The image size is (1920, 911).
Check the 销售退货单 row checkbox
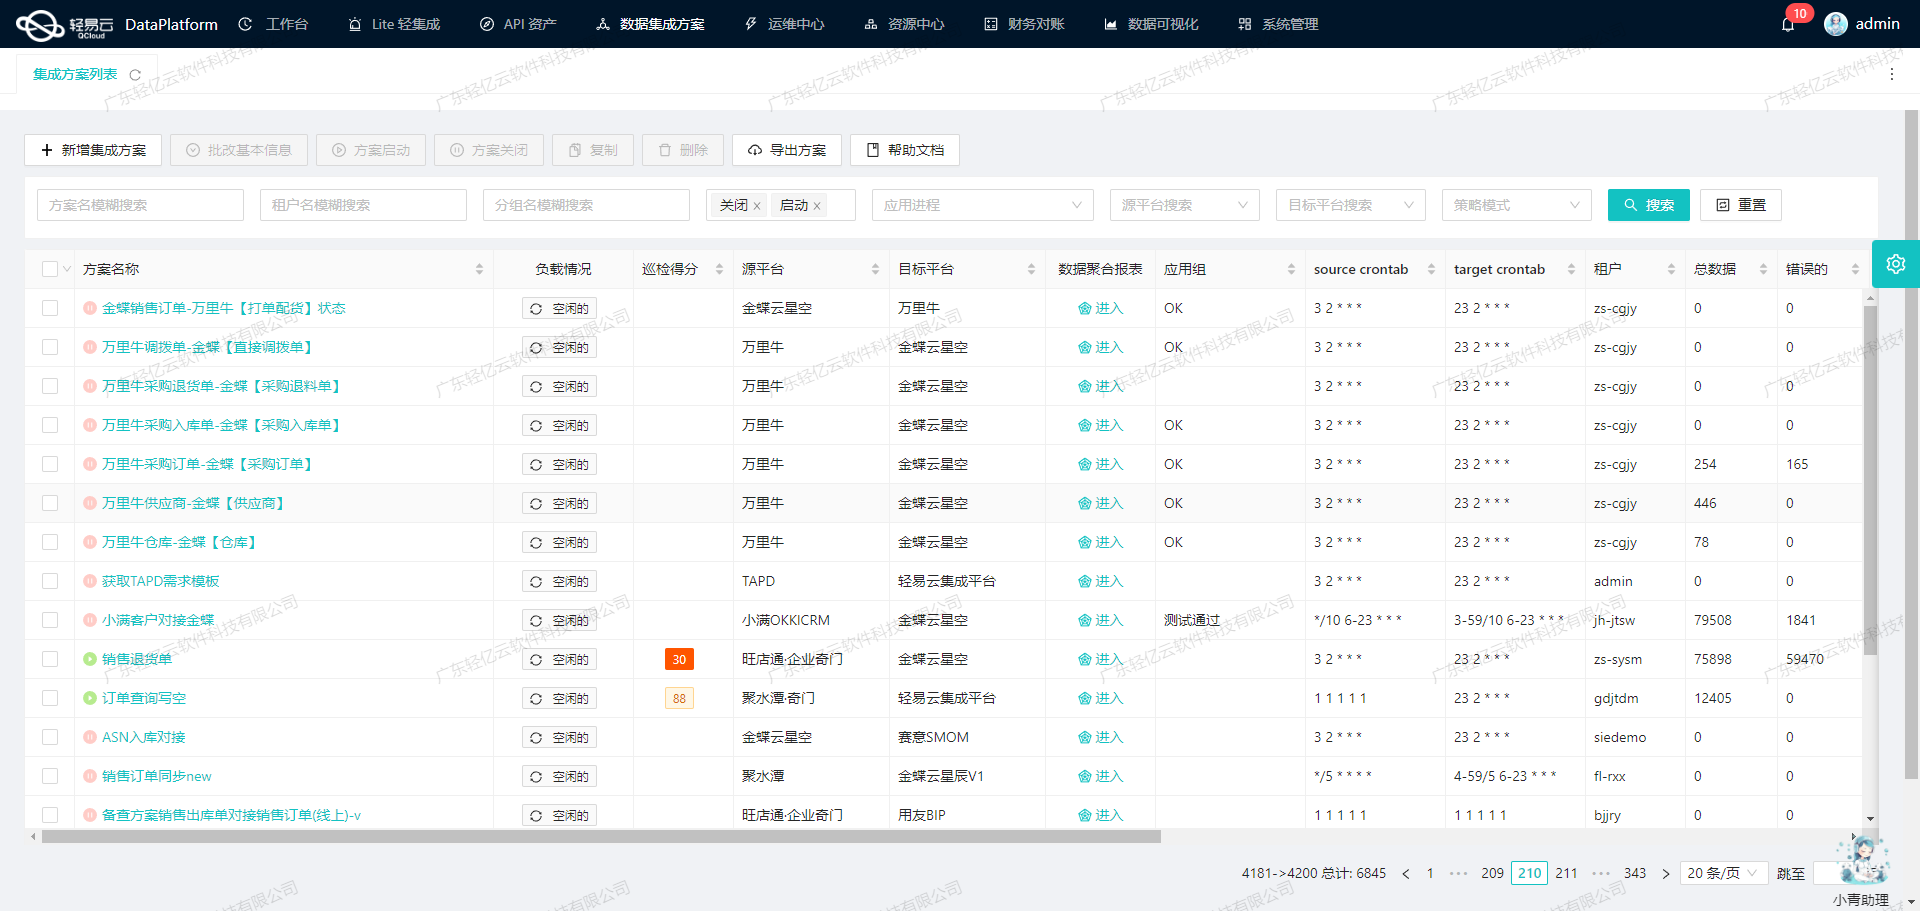pyautogui.click(x=50, y=659)
